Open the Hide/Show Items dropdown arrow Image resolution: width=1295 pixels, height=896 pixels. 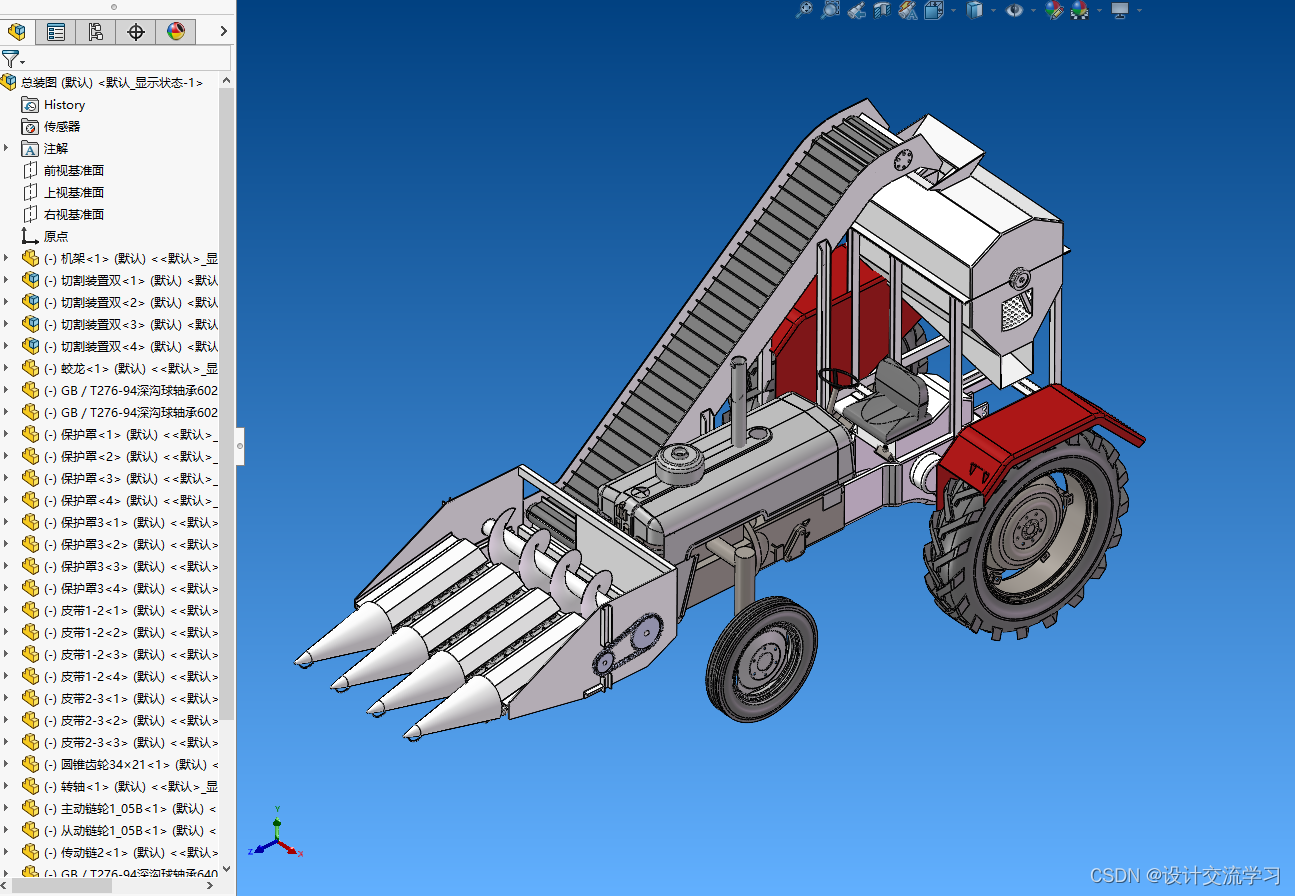[1034, 10]
